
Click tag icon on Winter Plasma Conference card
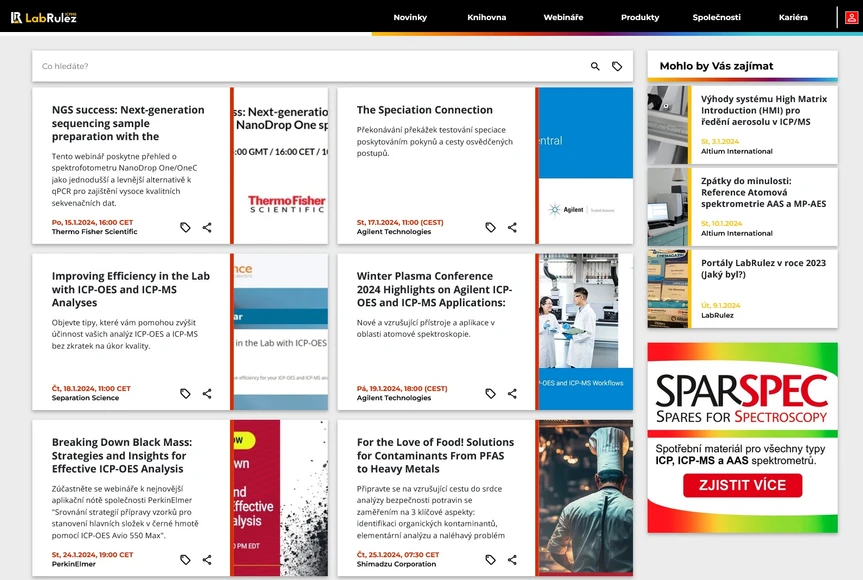[490, 393]
